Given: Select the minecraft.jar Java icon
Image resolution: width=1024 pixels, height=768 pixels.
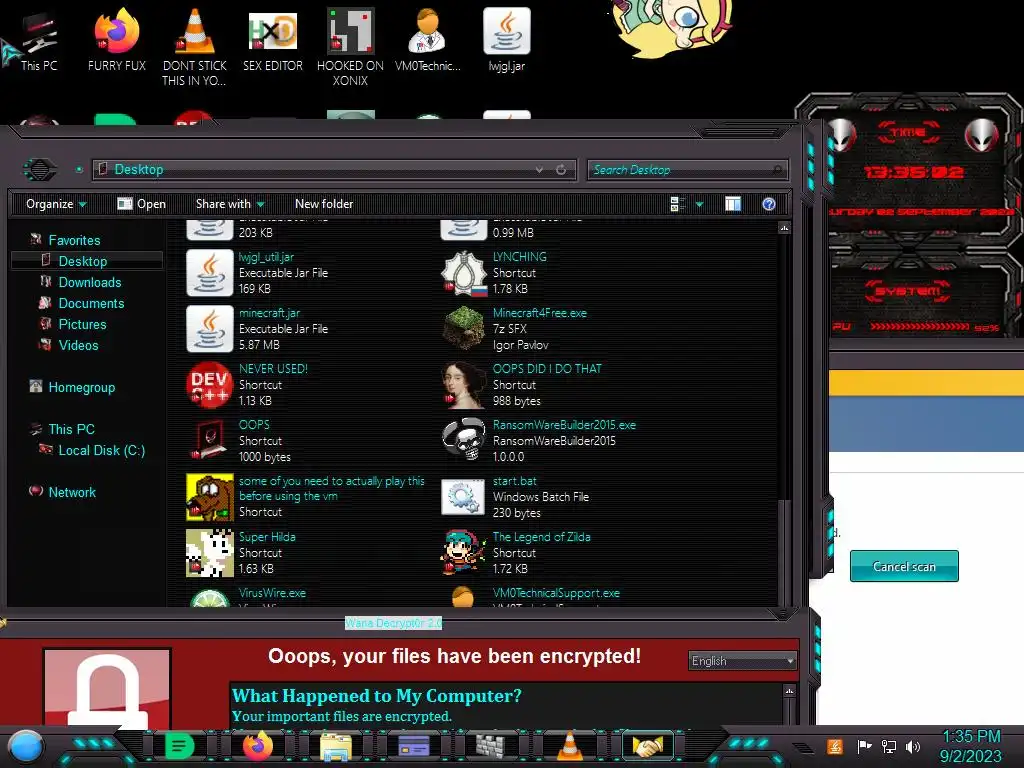Looking at the screenshot, I should (x=210, y=329).
